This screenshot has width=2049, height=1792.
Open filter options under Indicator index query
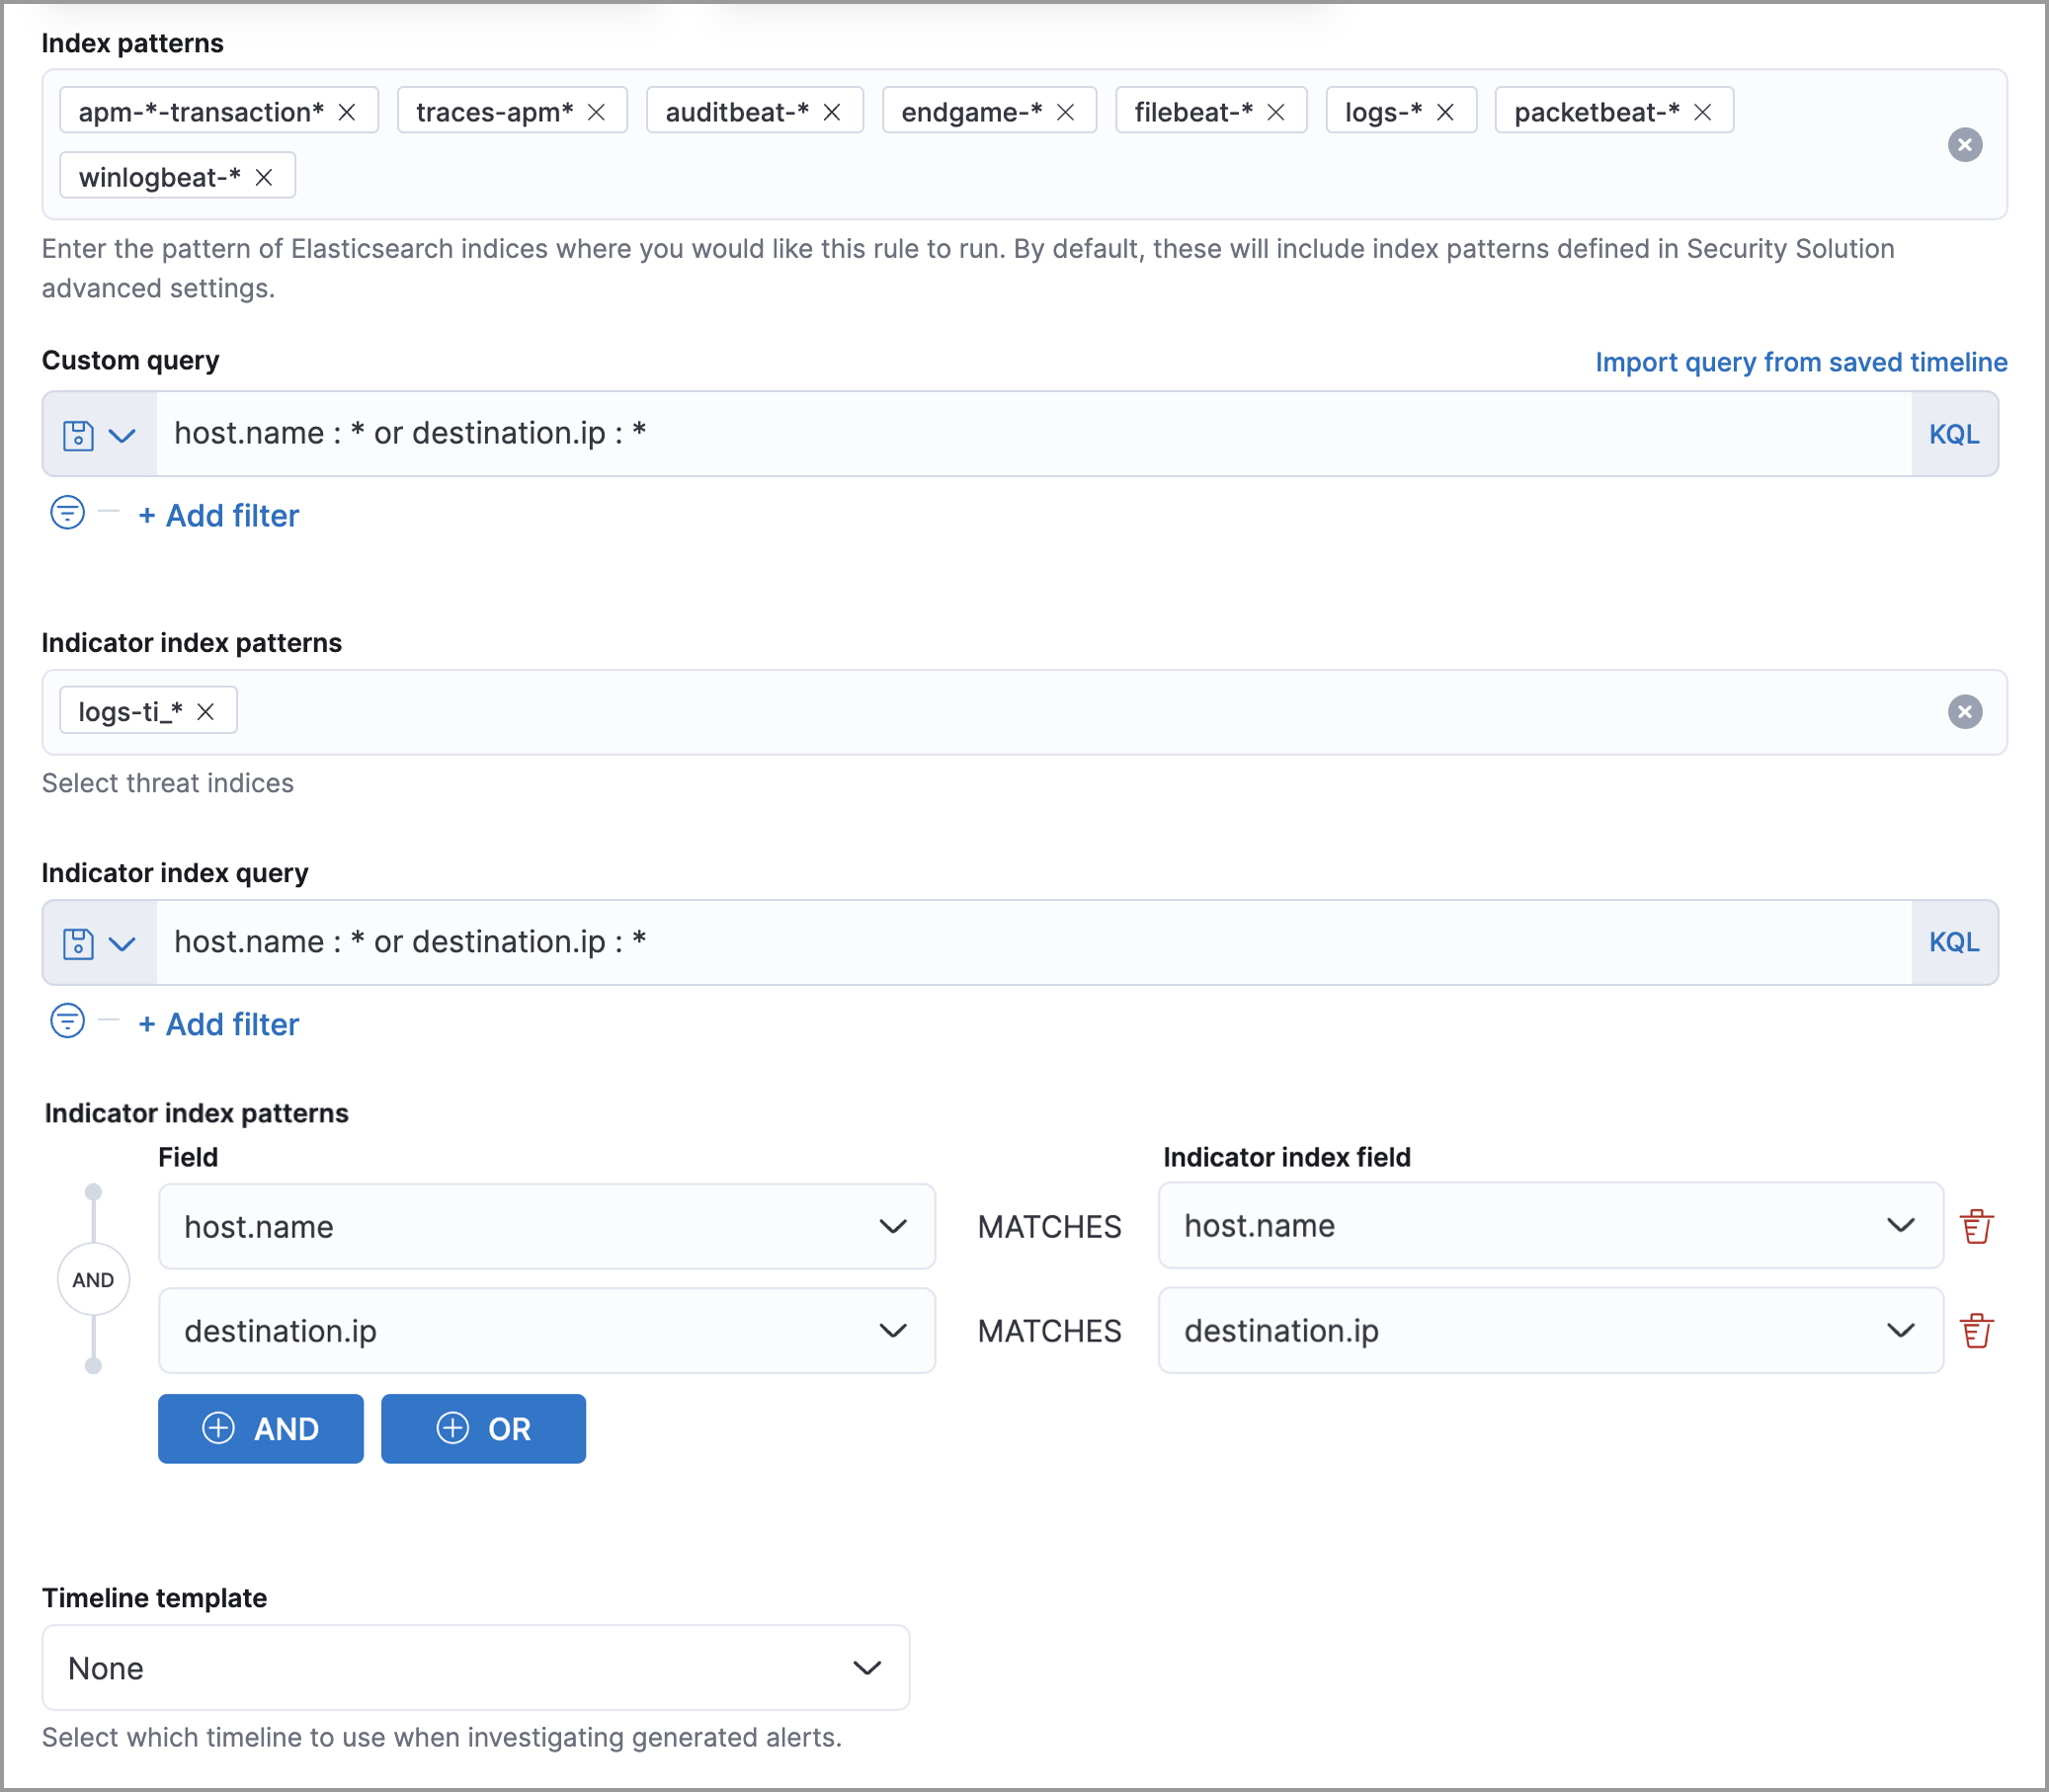[x=67, y=1021]
